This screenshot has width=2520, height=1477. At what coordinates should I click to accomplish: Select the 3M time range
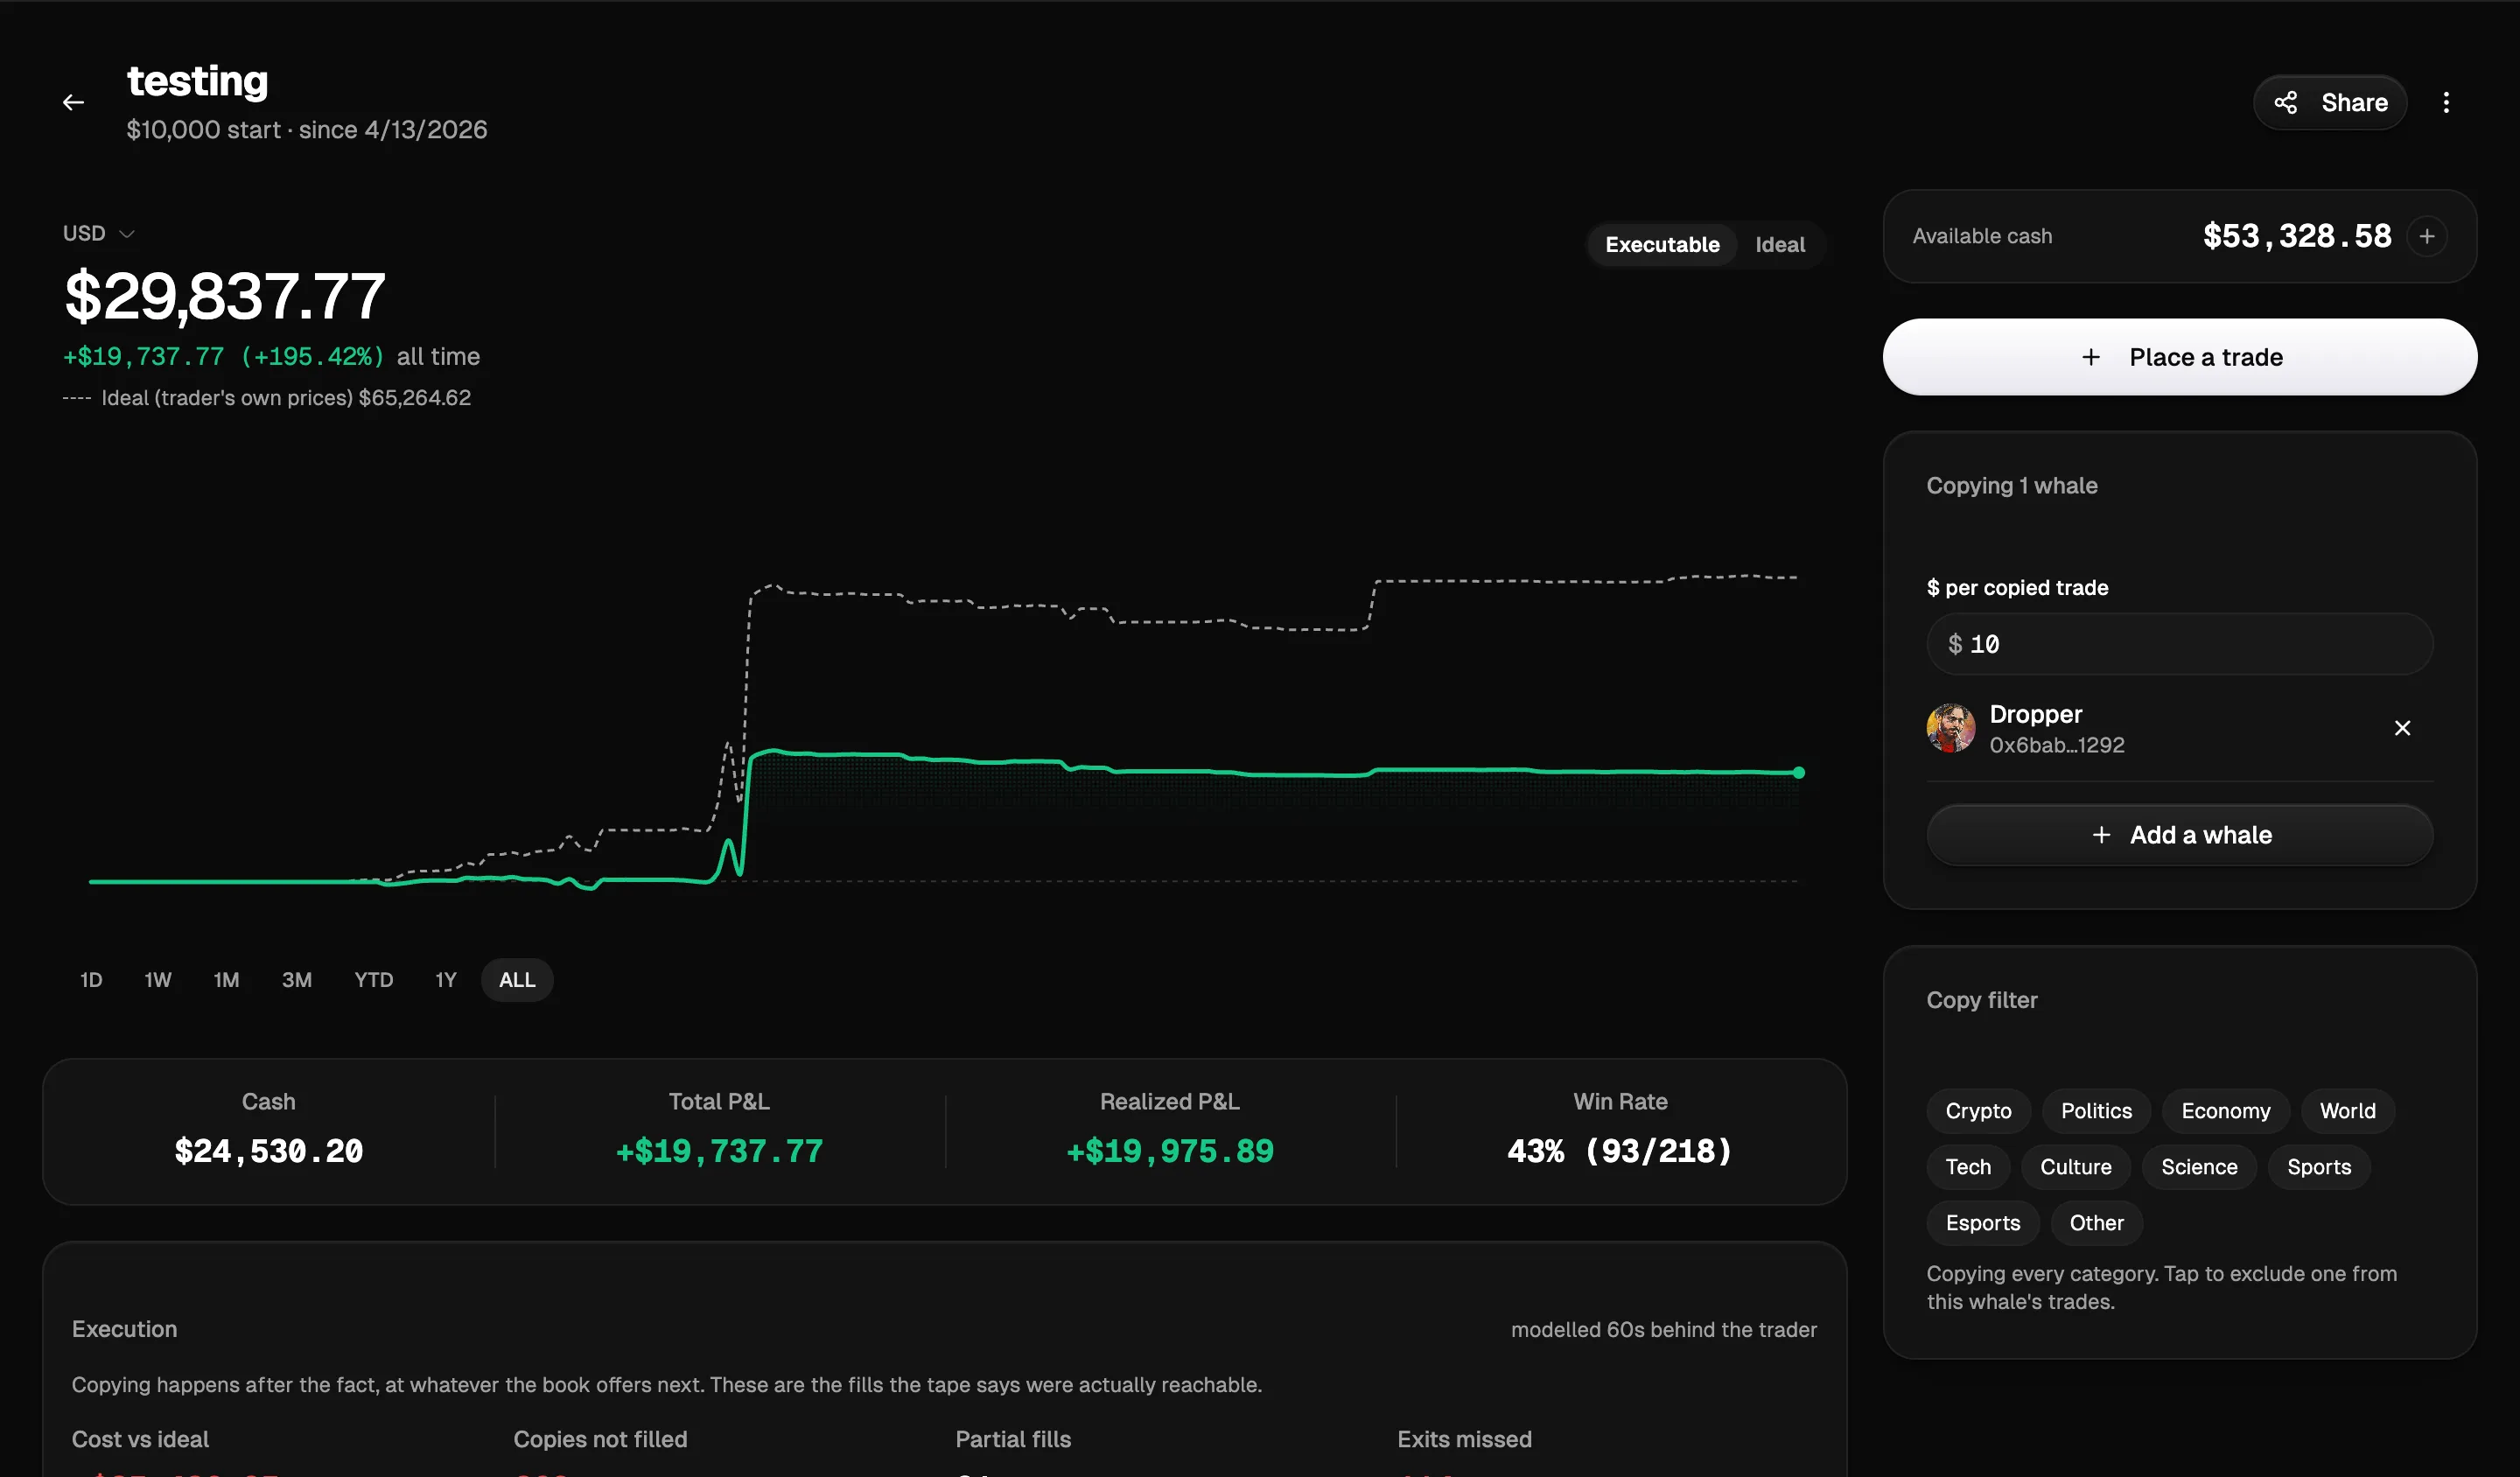click(x=297, y=980)
